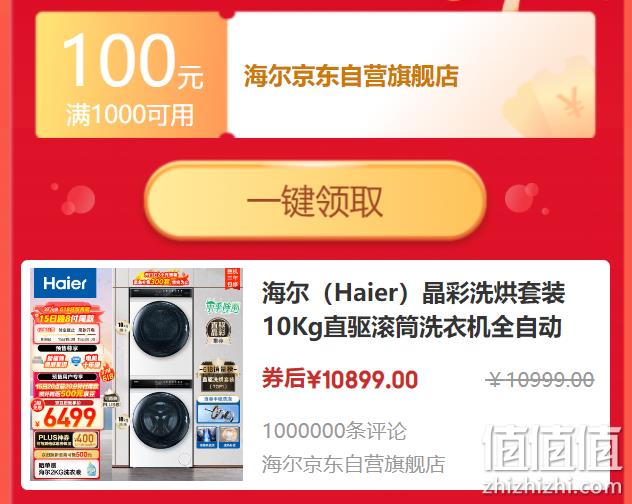Click the upper dryer drum in product photo
This screenshot has height=504, width=632.
tap(161, 329)
